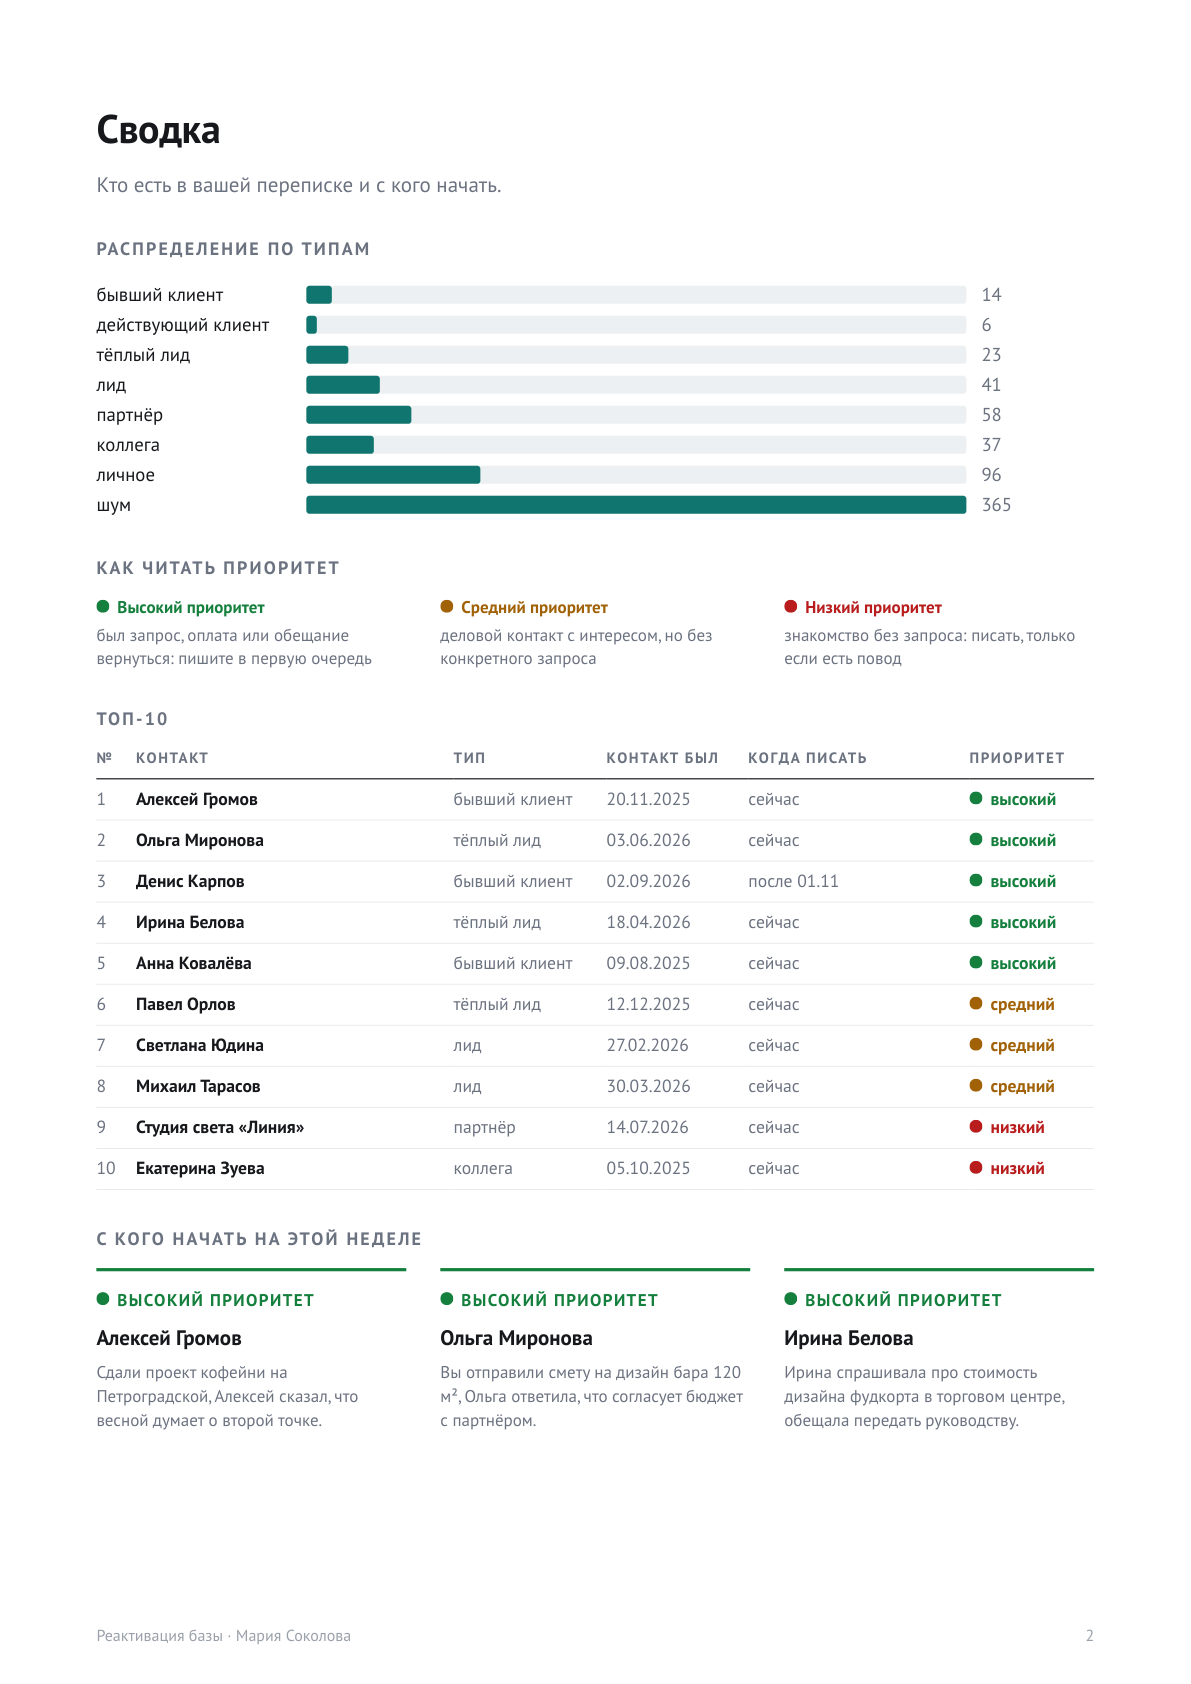Click the "ПРИОРИТЕТ" column header
Viewport: 1191px width, 1684px height.
1017,758
